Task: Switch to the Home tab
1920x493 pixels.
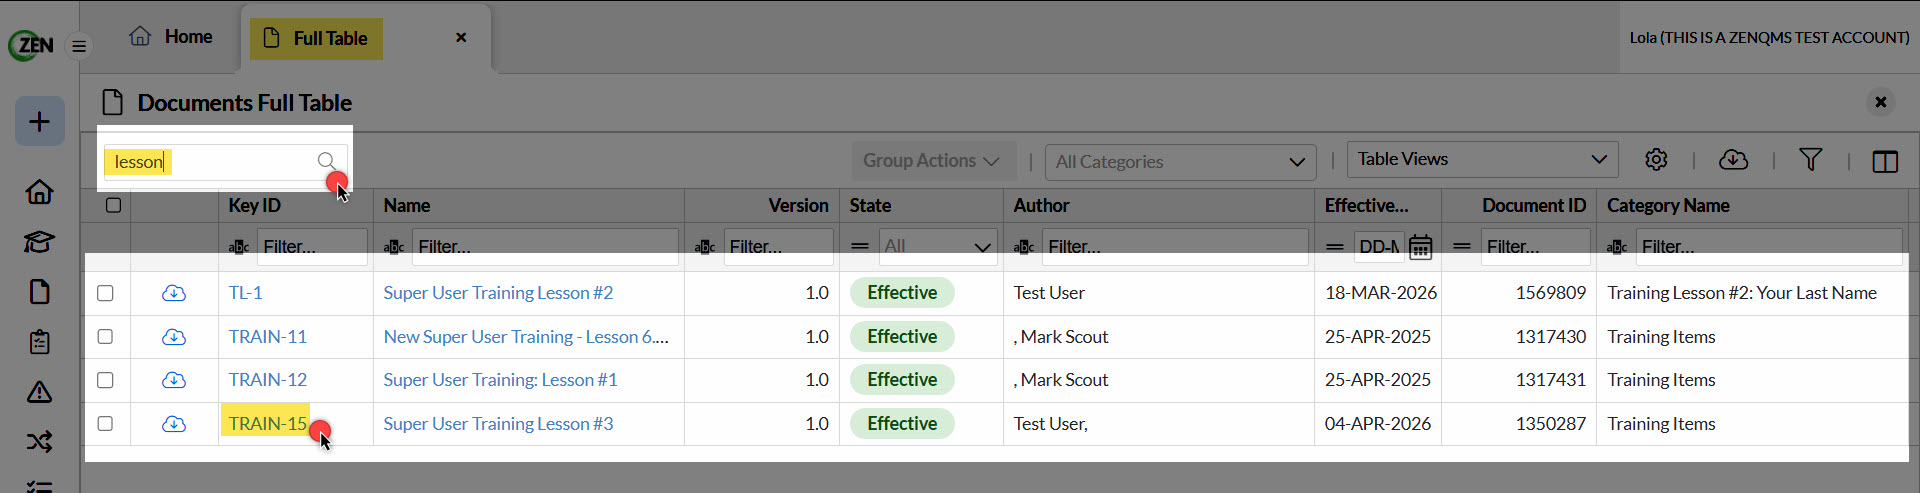Action: click(171, 37)
